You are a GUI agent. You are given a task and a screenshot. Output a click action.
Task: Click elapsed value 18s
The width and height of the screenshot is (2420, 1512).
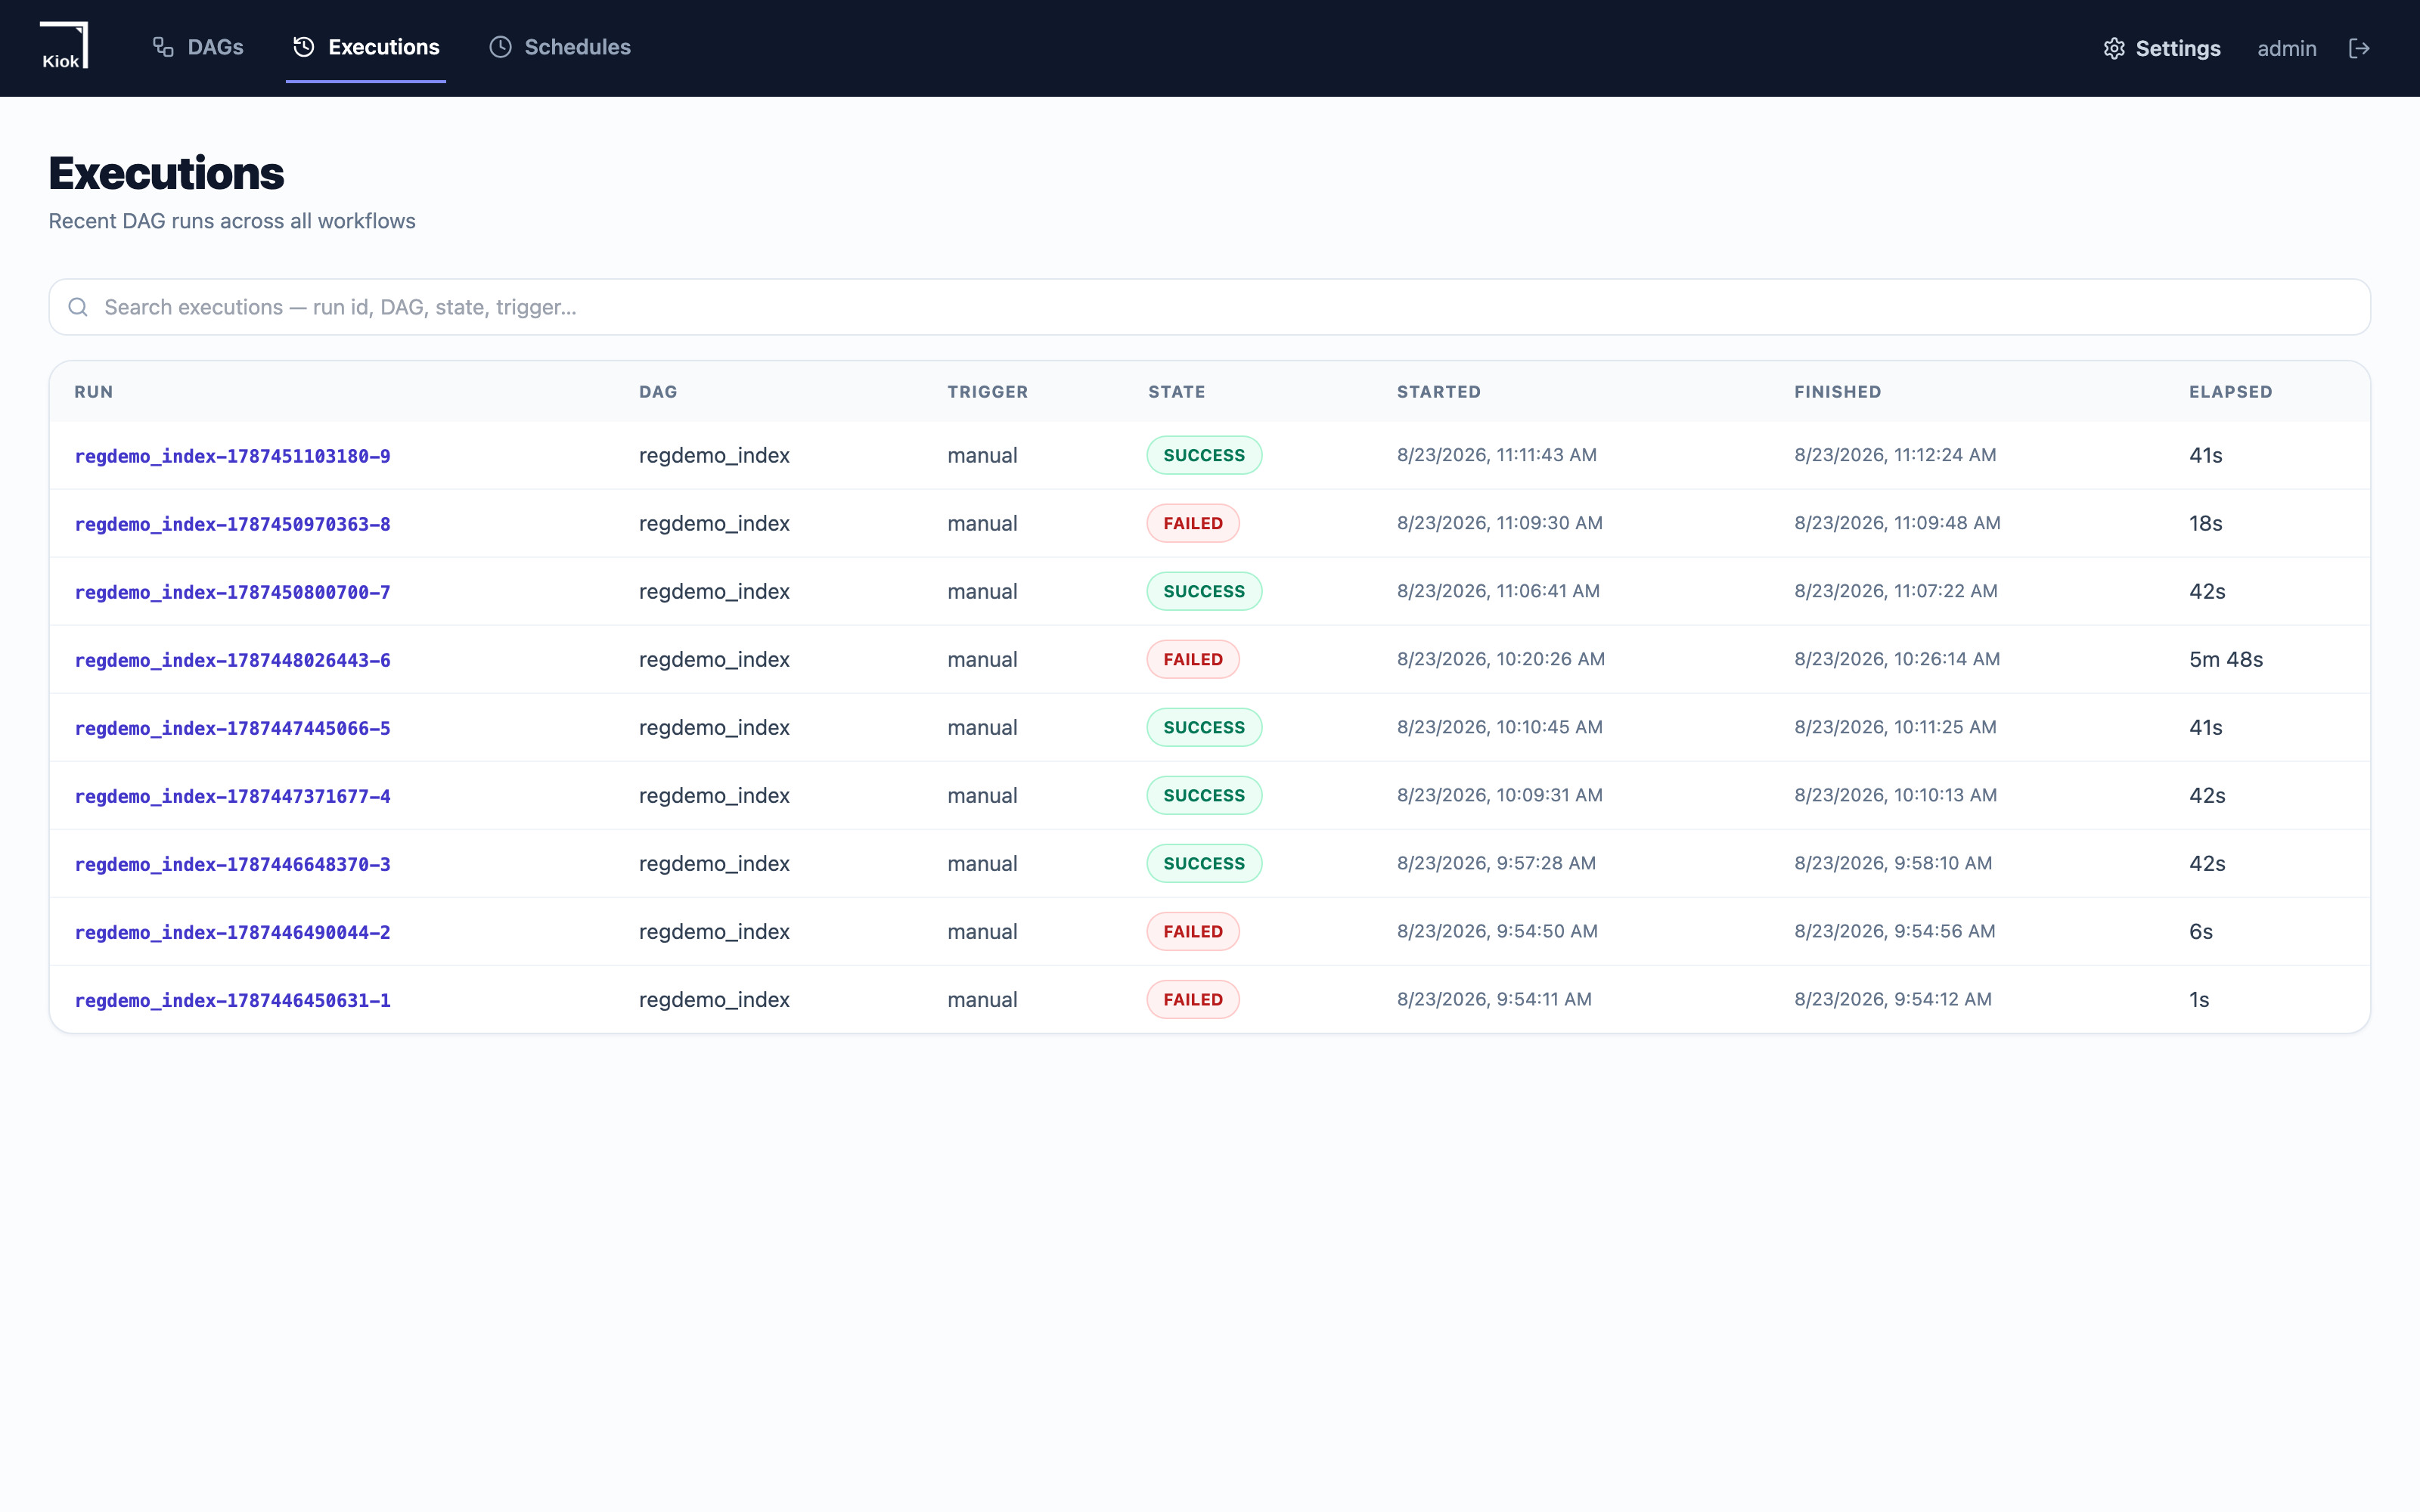coord(2205,523)
